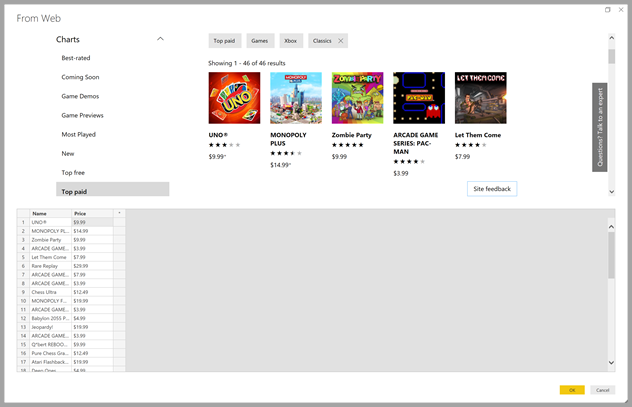
Task: Select Top free chart
Action: (x=73, y=172)
